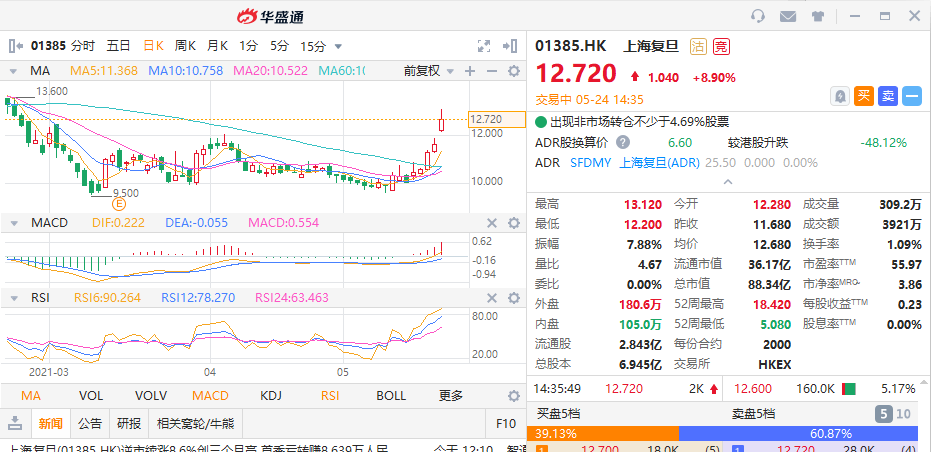Toggle MA indicator on
Screen dimensions: 931x452
[31, 396]
